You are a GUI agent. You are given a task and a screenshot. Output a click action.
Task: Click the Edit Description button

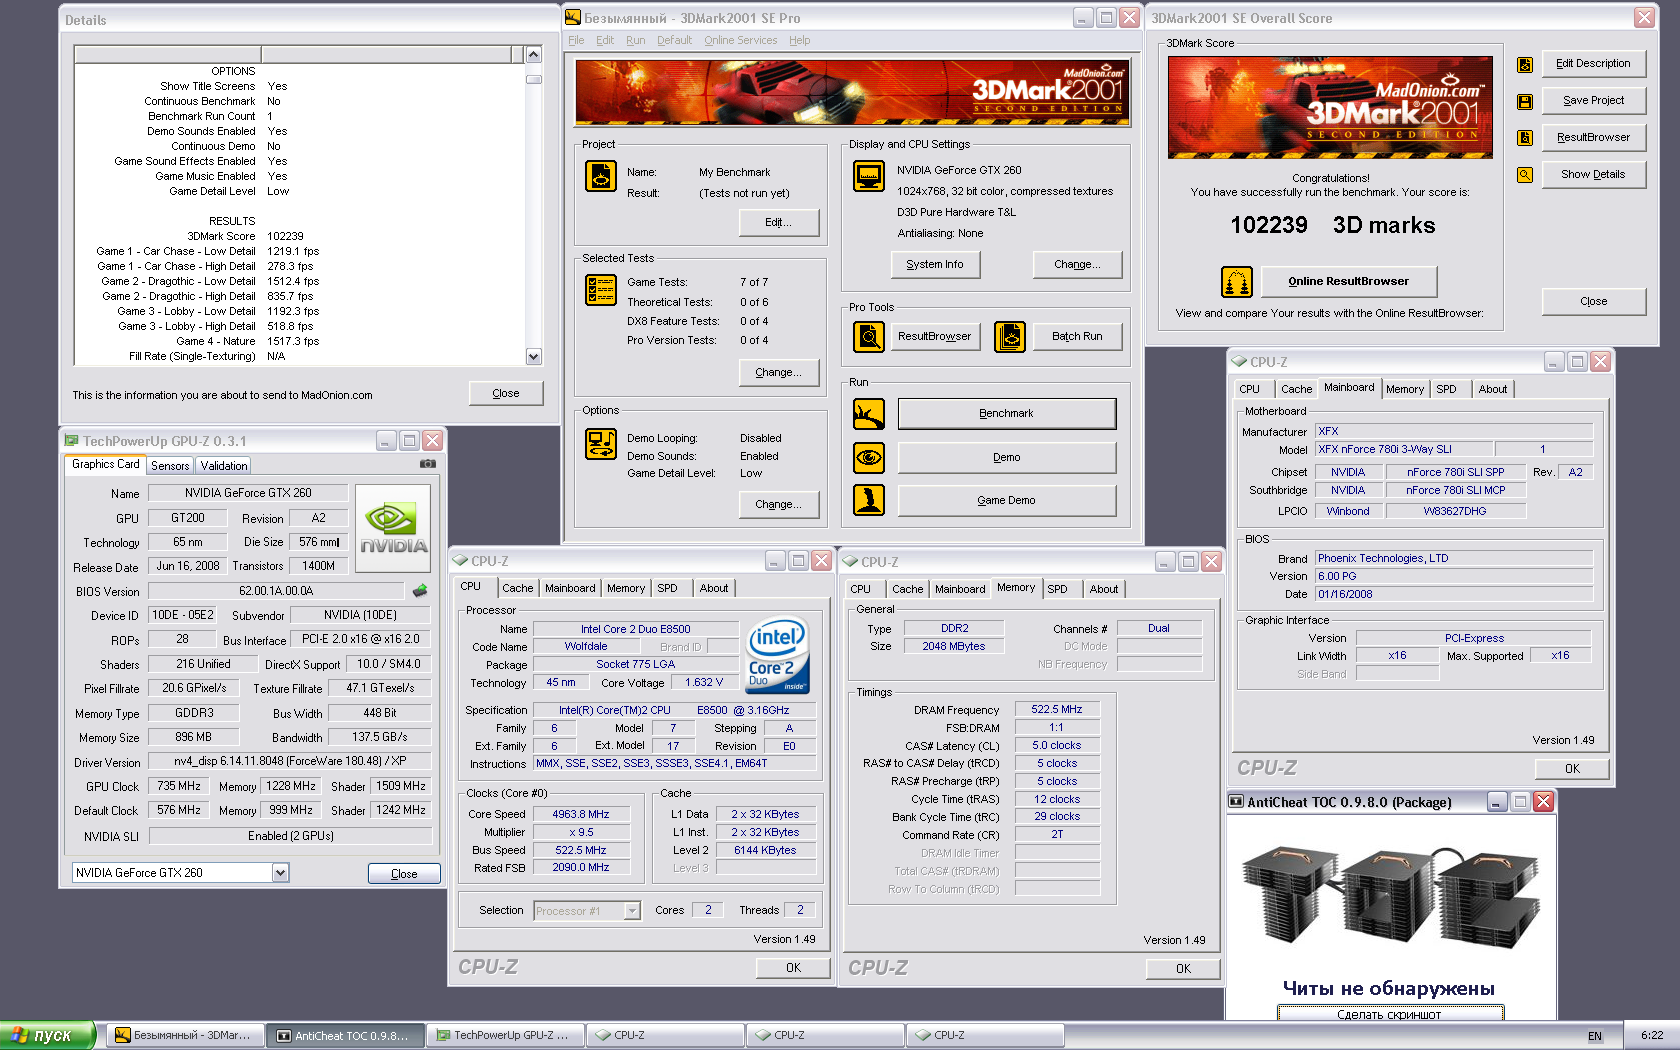[1594, 64]
